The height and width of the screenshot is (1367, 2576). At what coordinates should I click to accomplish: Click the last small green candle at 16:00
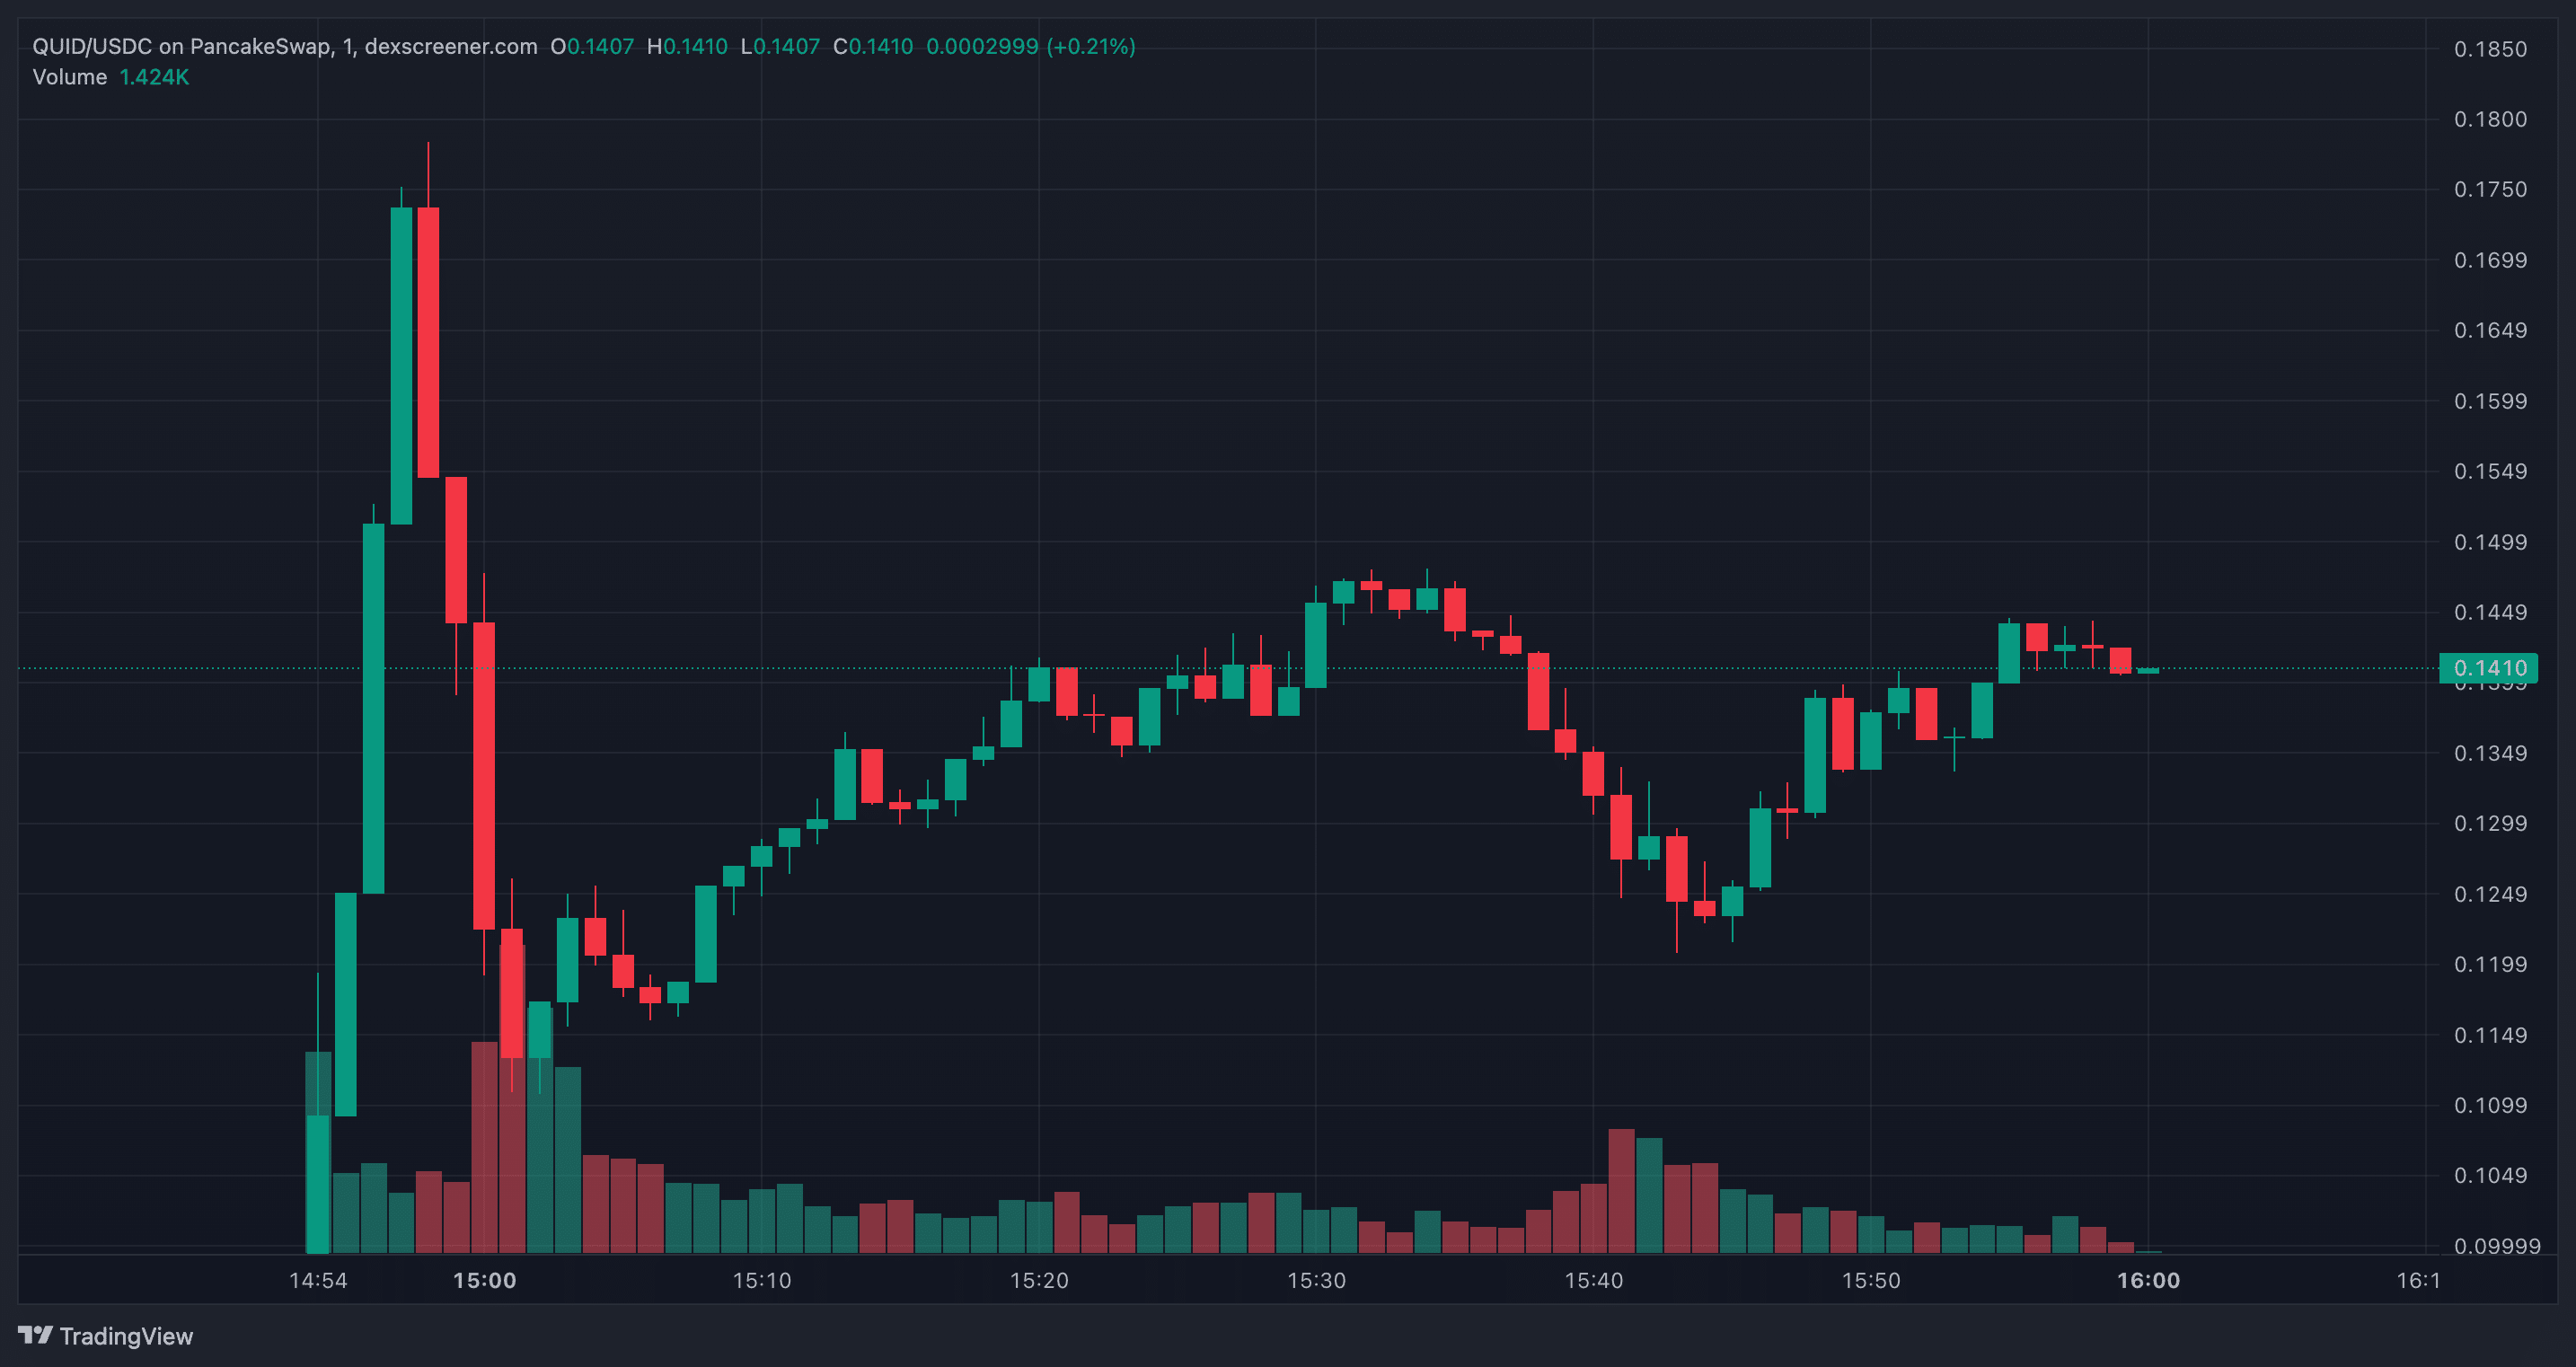[2148, 670]
